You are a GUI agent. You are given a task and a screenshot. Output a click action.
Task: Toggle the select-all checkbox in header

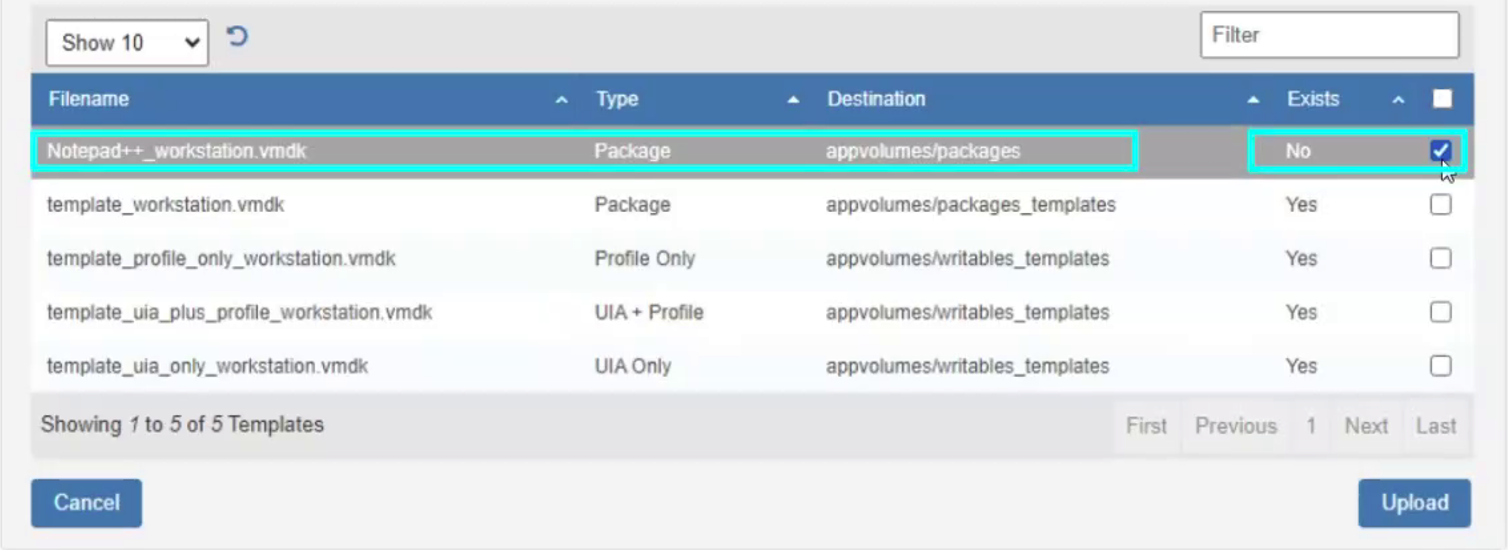tap(1441, 98)
